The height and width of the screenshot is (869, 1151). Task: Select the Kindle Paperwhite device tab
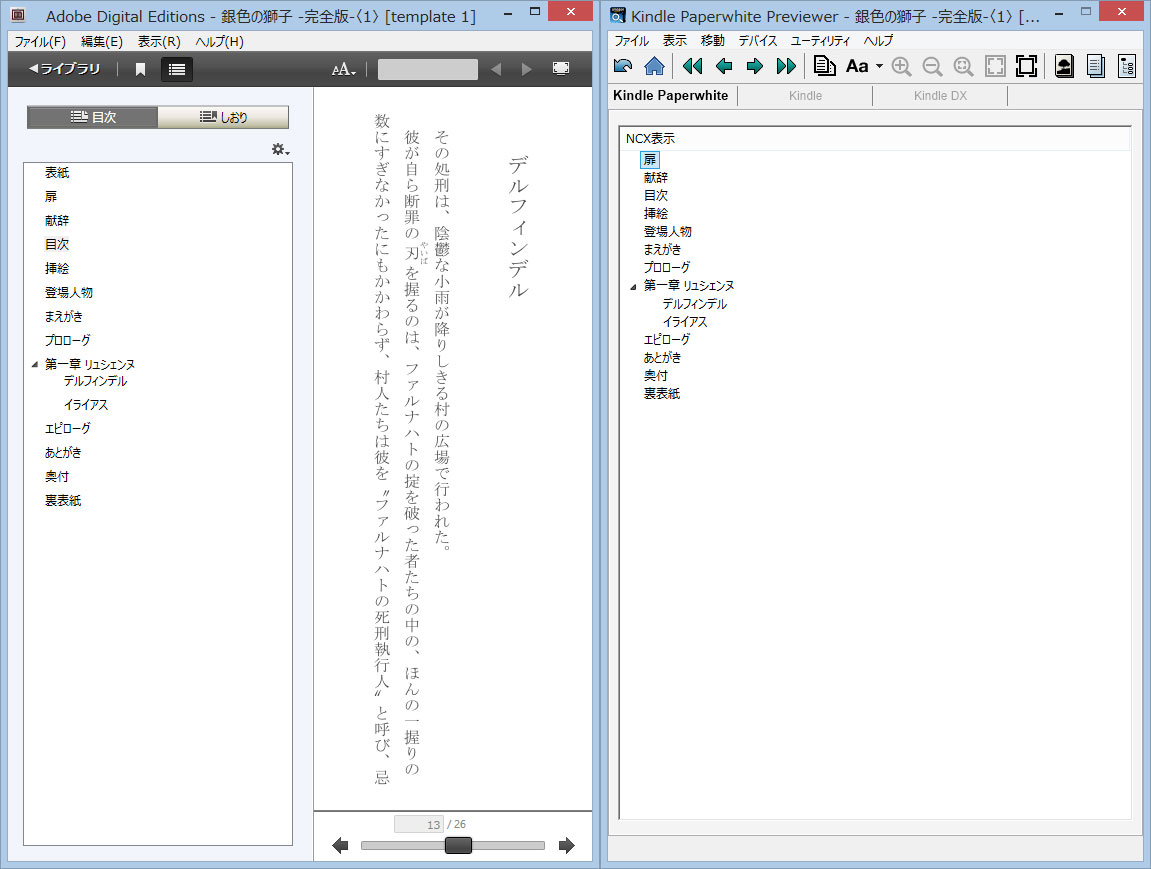coord(671,95)
